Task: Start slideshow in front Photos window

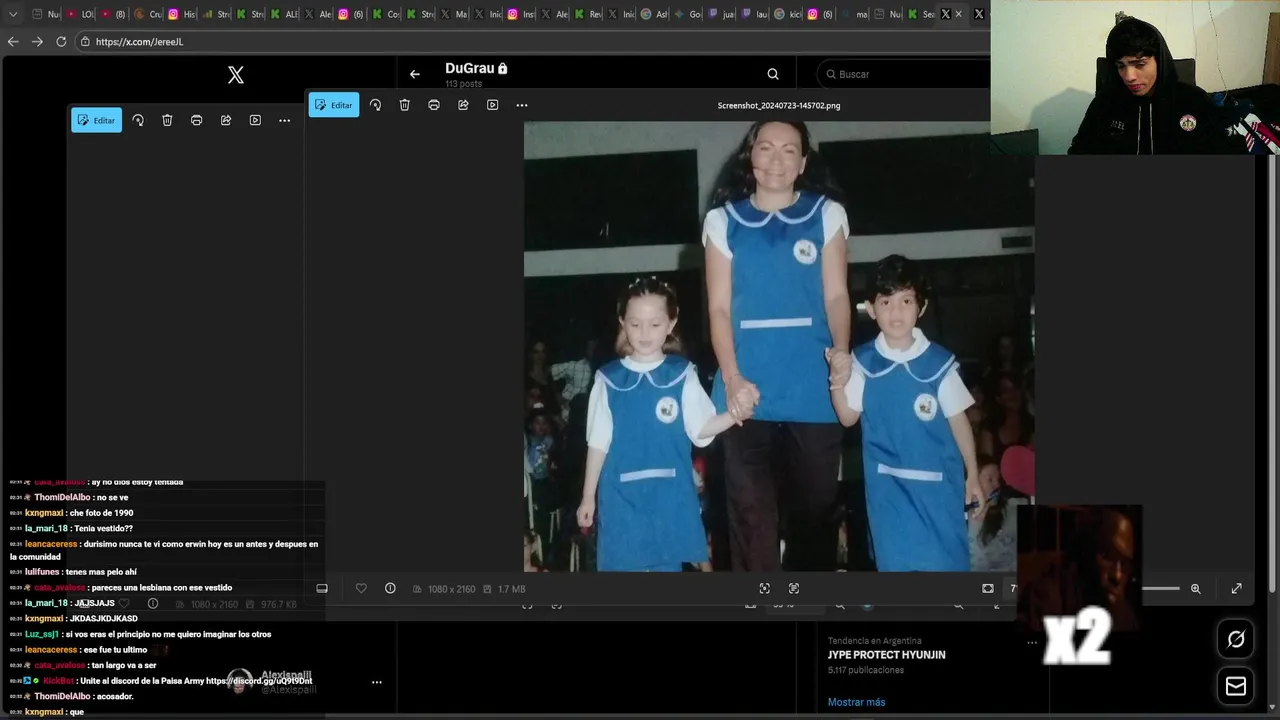Action: point(492,105)
